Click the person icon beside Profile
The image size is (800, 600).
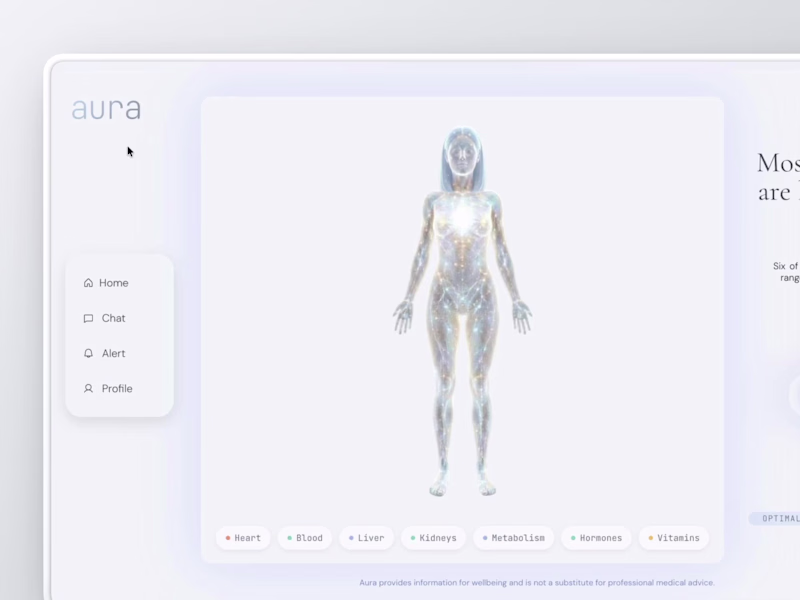point(88,388)
